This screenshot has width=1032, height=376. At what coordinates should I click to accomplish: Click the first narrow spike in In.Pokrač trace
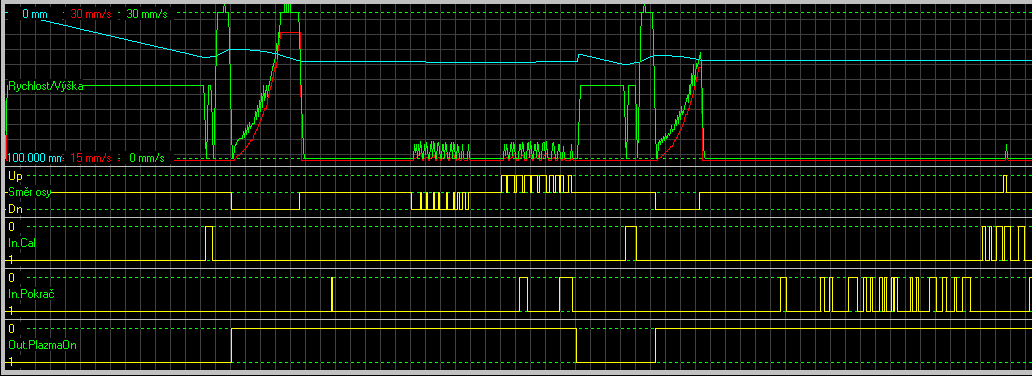pyautogui.click(x=332, y=294)
